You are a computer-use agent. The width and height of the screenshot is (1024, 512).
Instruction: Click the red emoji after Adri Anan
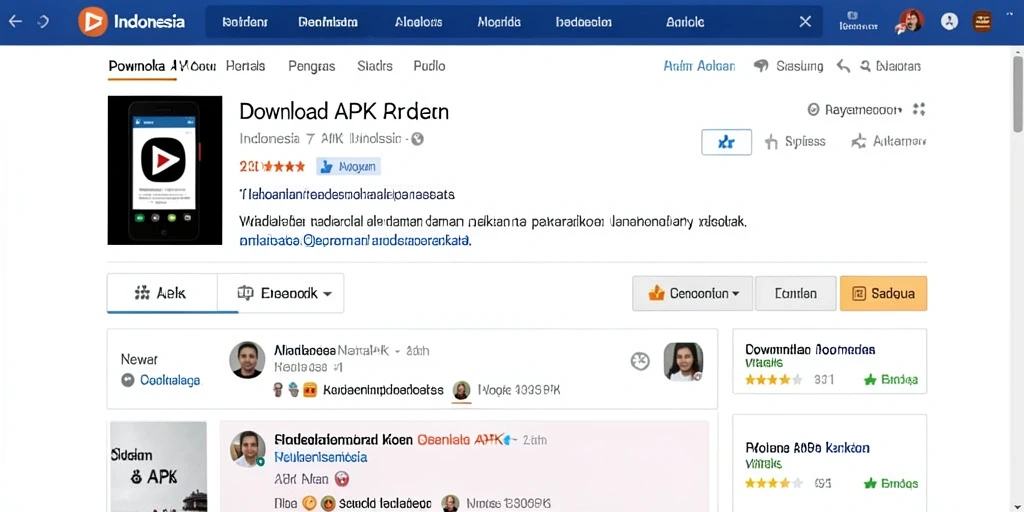(x=342, y=479)
